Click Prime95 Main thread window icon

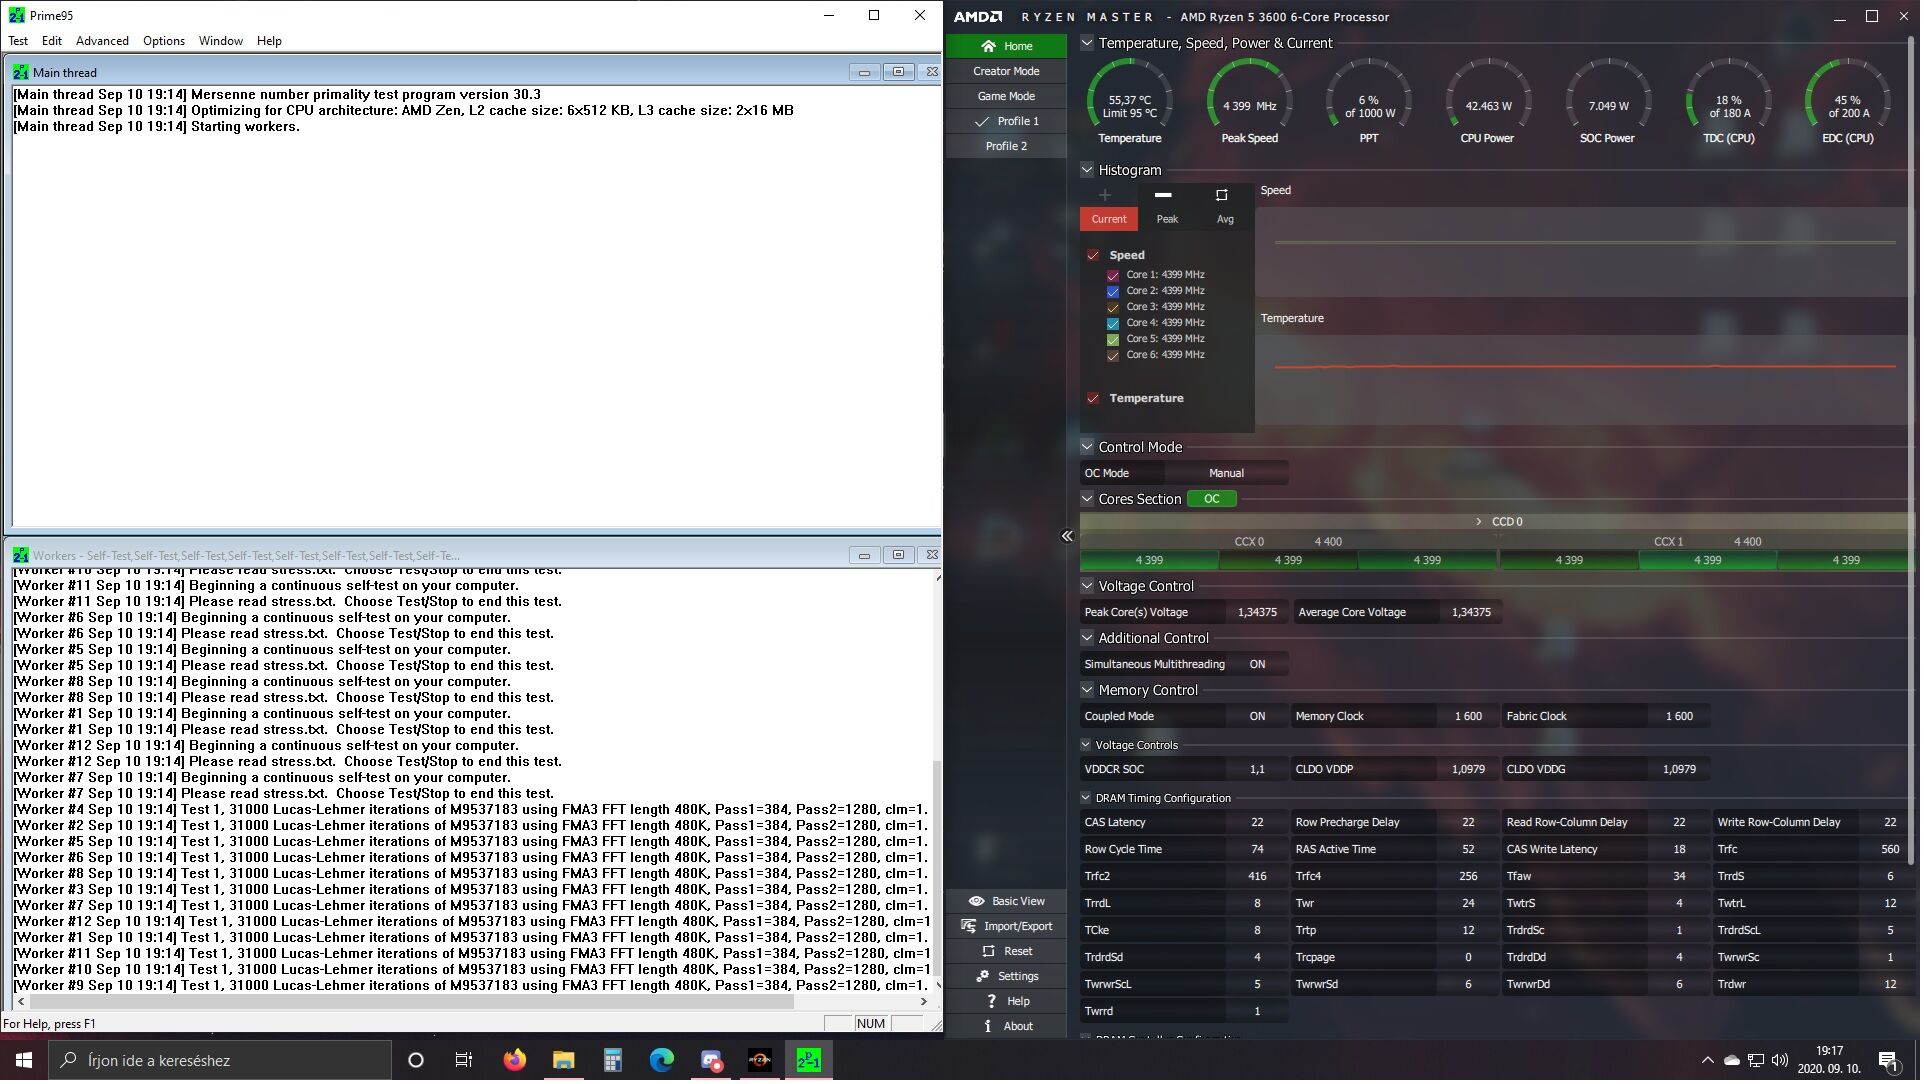click(x=20, y=72)
